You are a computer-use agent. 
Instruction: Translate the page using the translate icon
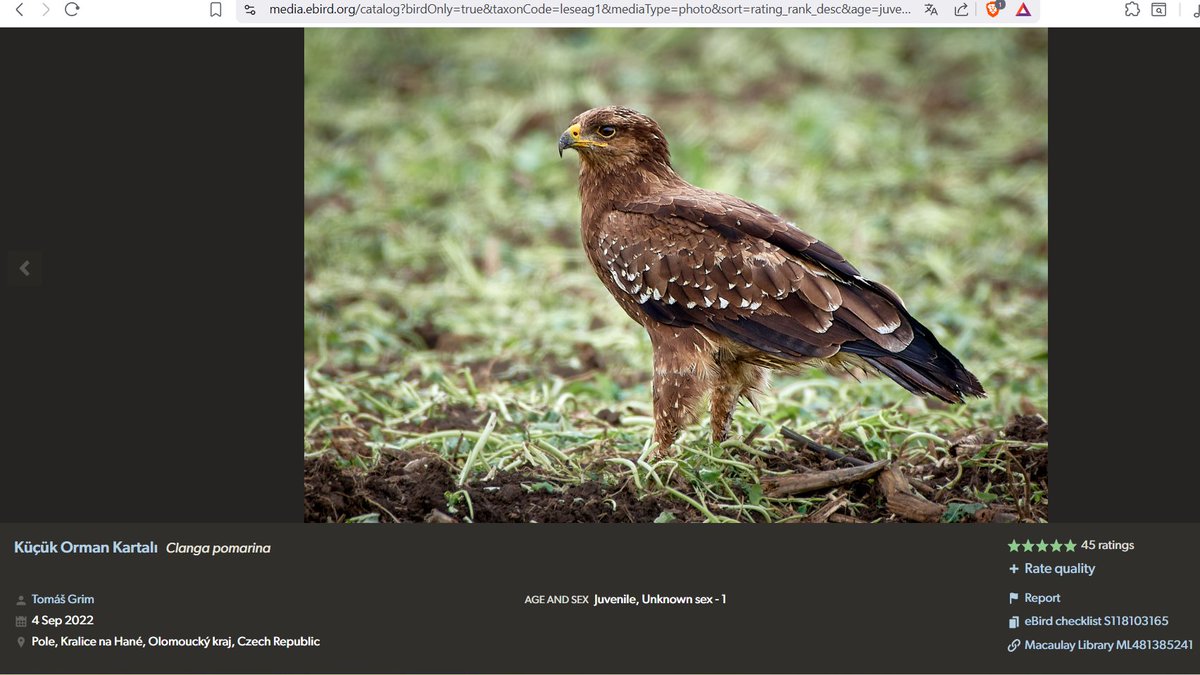tap(931, 9)
